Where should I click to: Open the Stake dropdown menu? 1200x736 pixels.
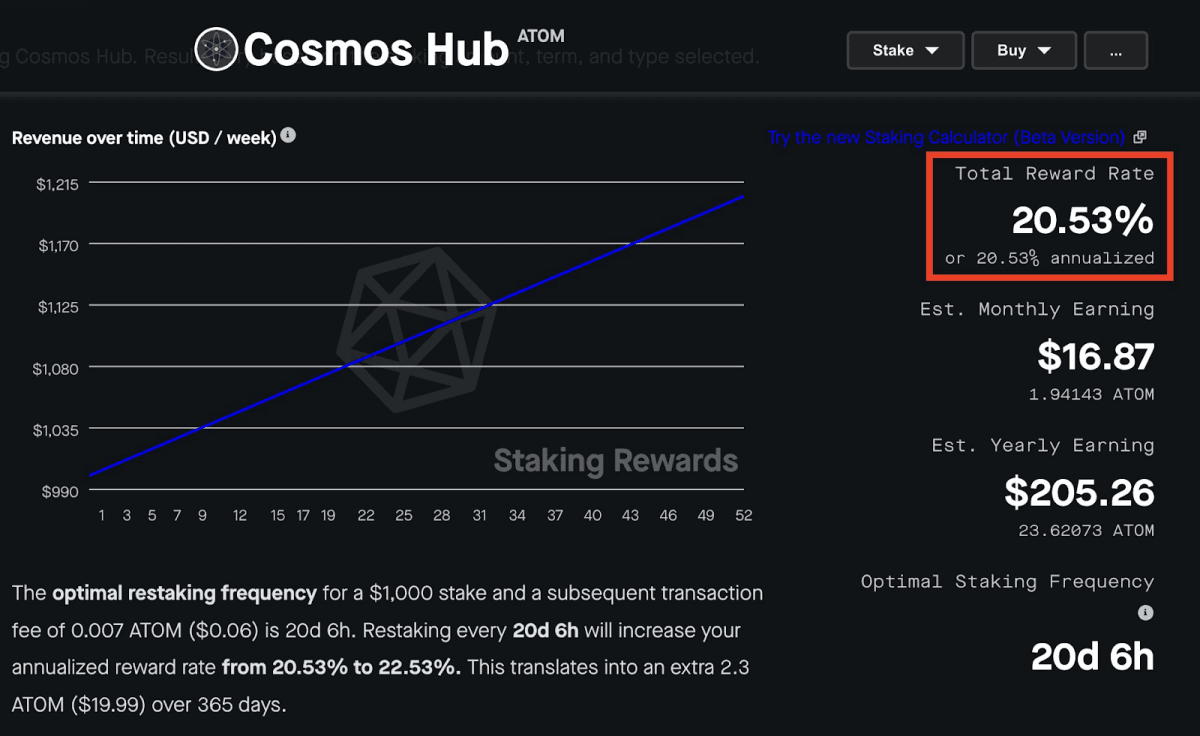(x=905, y=50)
